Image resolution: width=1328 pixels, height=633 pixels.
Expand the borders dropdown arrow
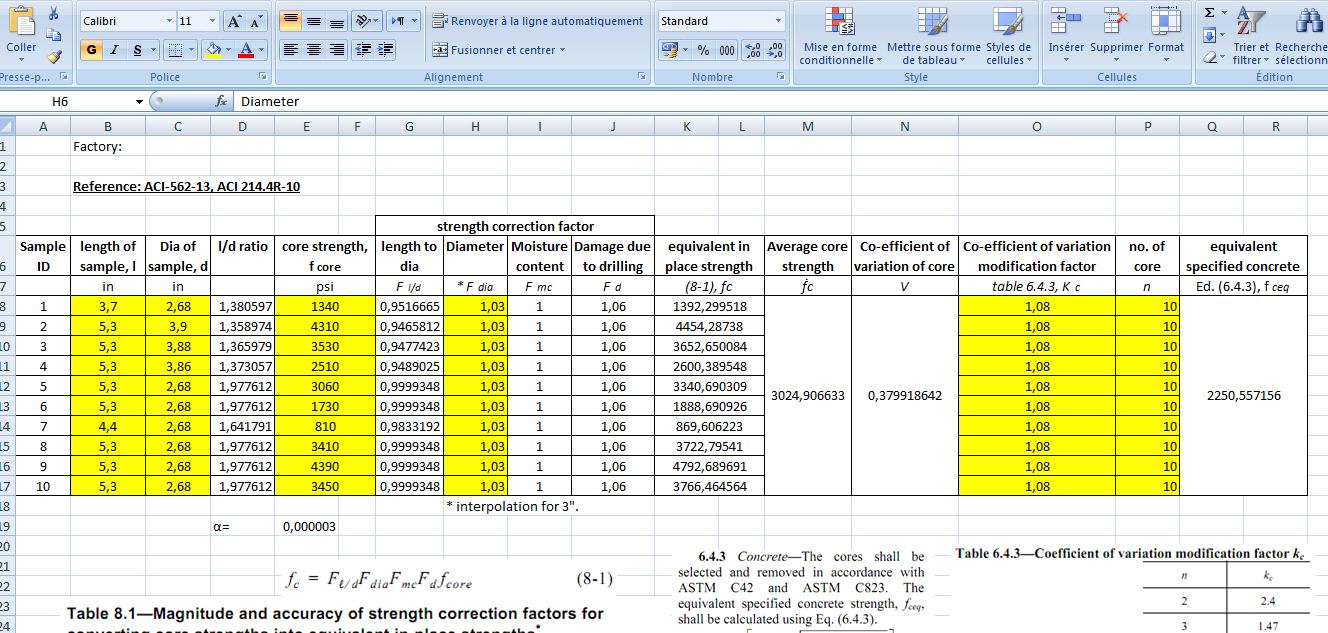[x=190, y=50]
